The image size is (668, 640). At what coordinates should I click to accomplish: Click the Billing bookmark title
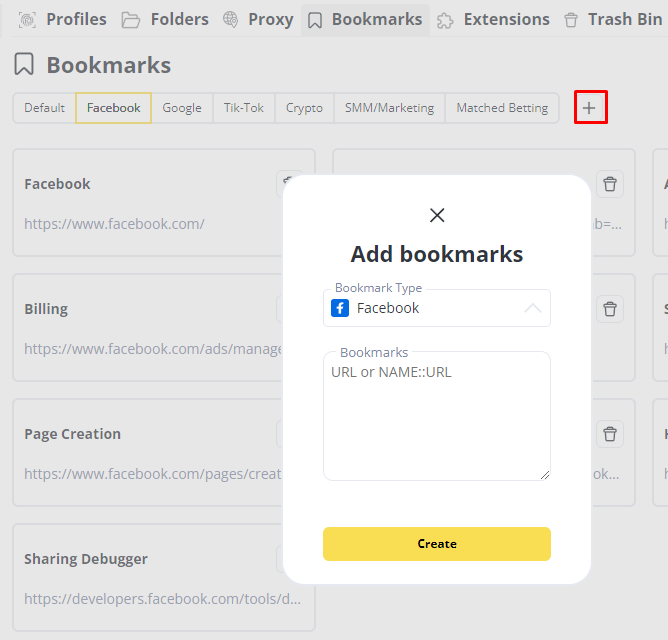tap(46, 309)
